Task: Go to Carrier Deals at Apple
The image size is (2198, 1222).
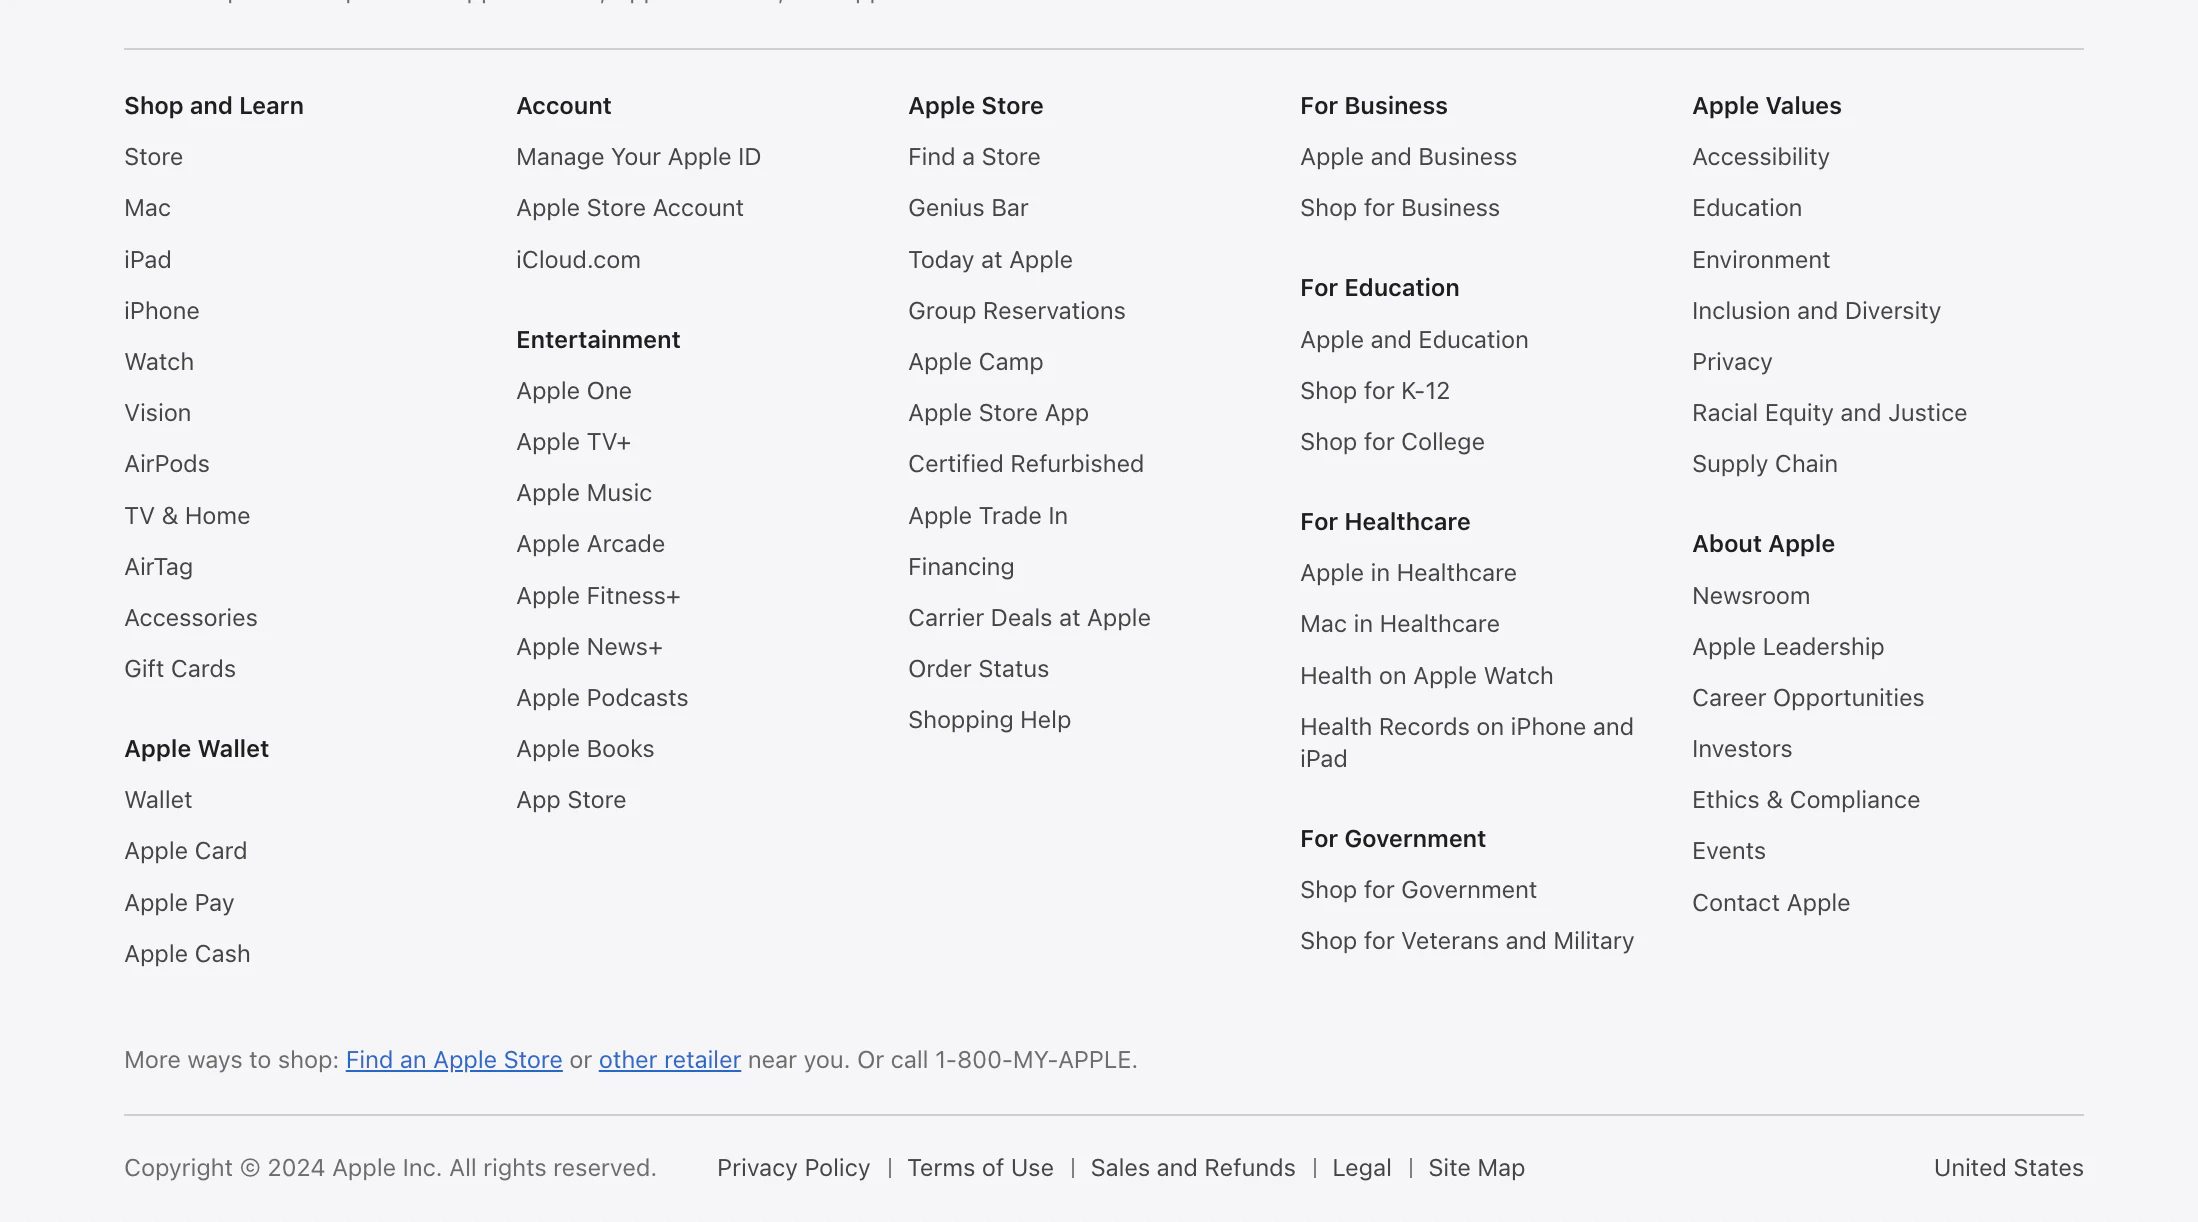Action: click(x=1029, y=618)
